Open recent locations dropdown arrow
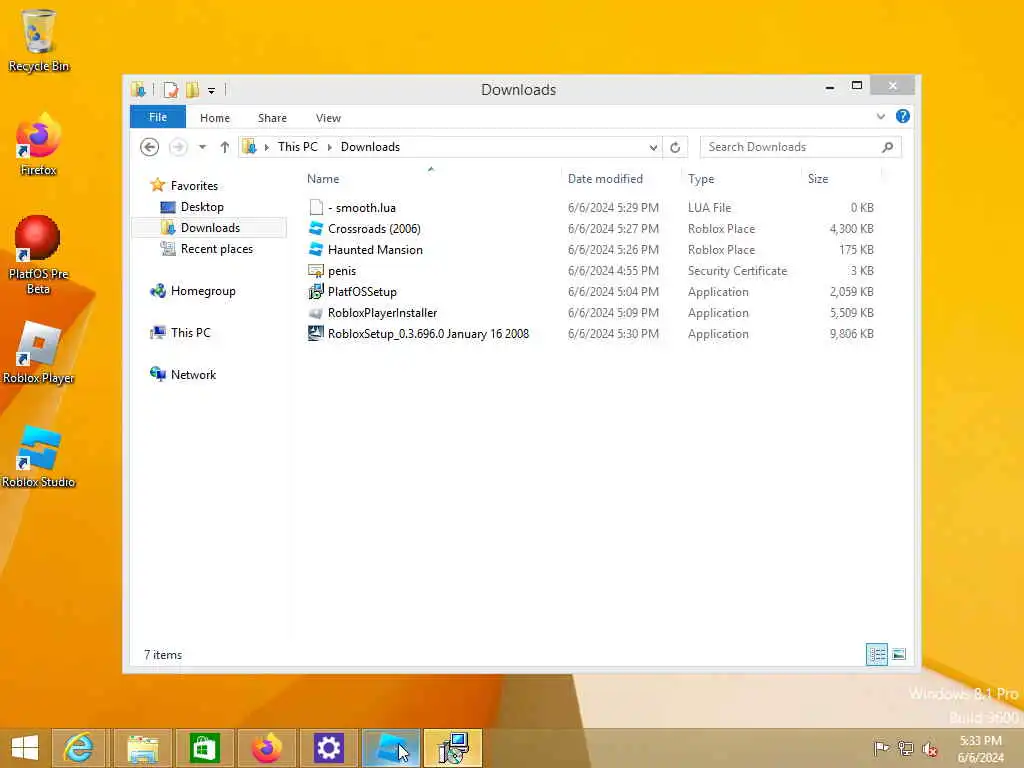This screenshot has height=768, width=1024. 202,147
